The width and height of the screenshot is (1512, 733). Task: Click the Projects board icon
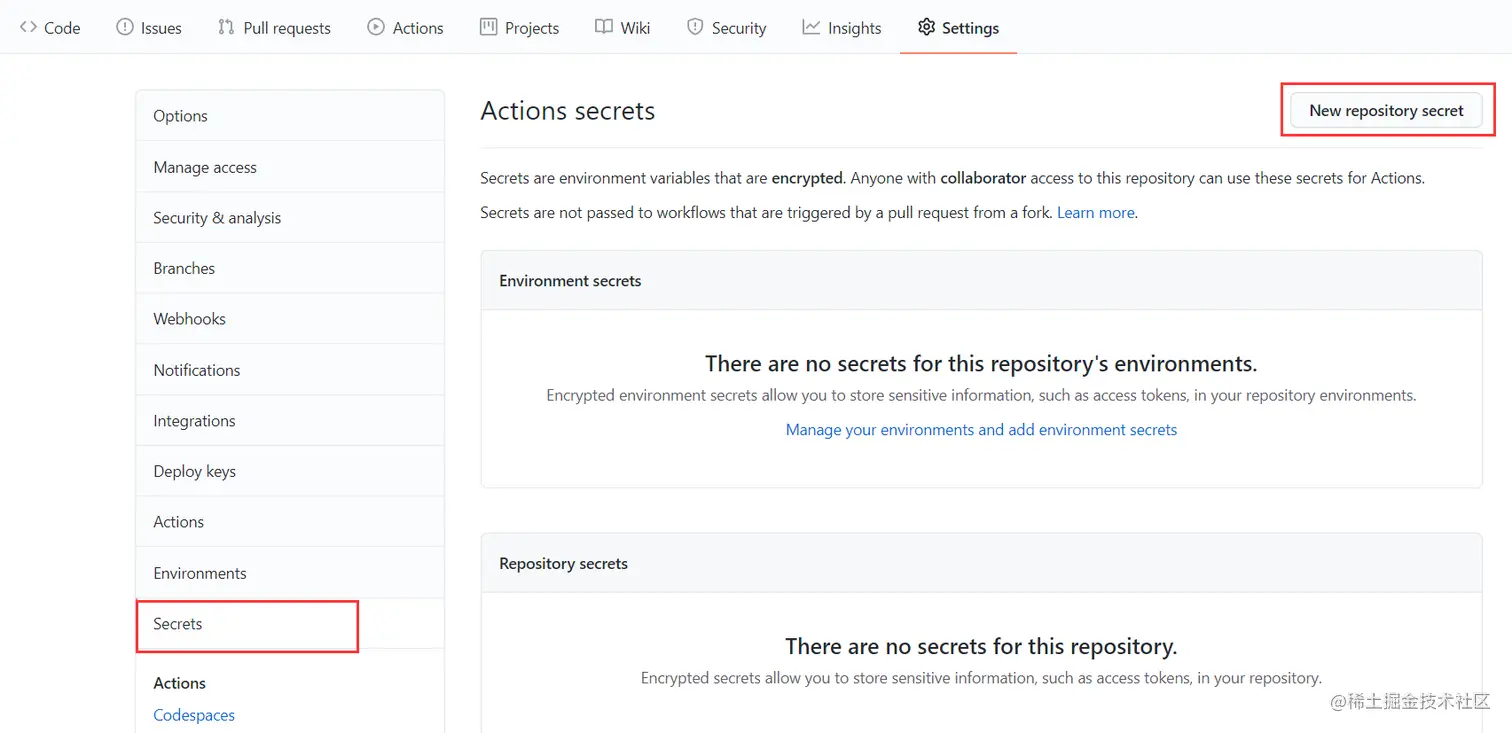[488, 28]
